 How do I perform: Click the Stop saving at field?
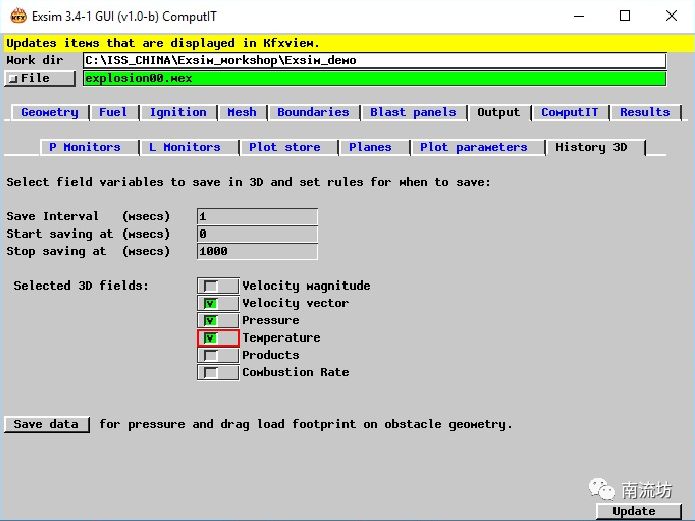click(x=257, y=251)
